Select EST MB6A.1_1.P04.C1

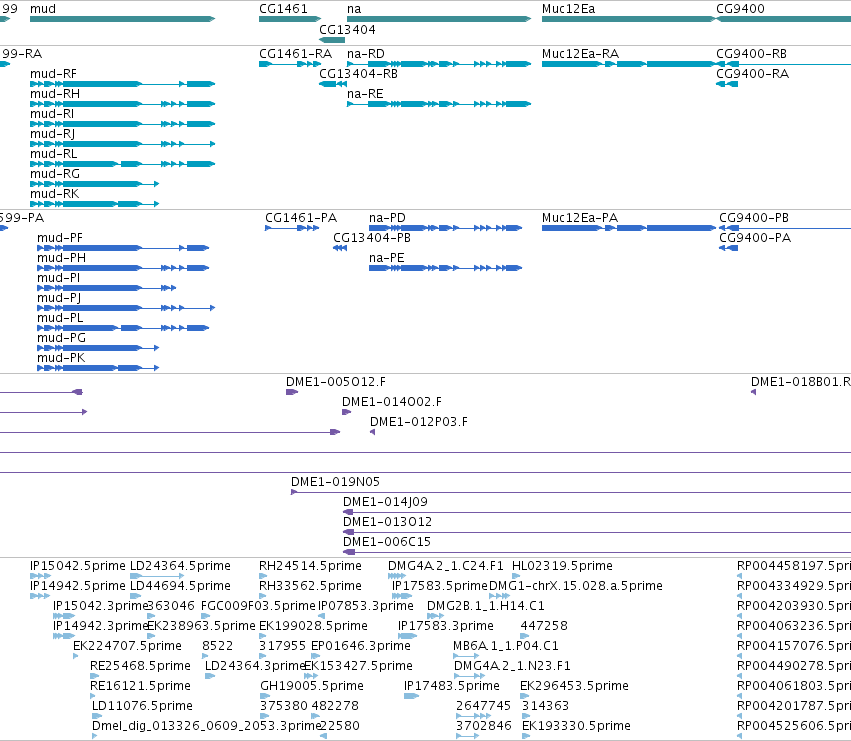point(466,656)
